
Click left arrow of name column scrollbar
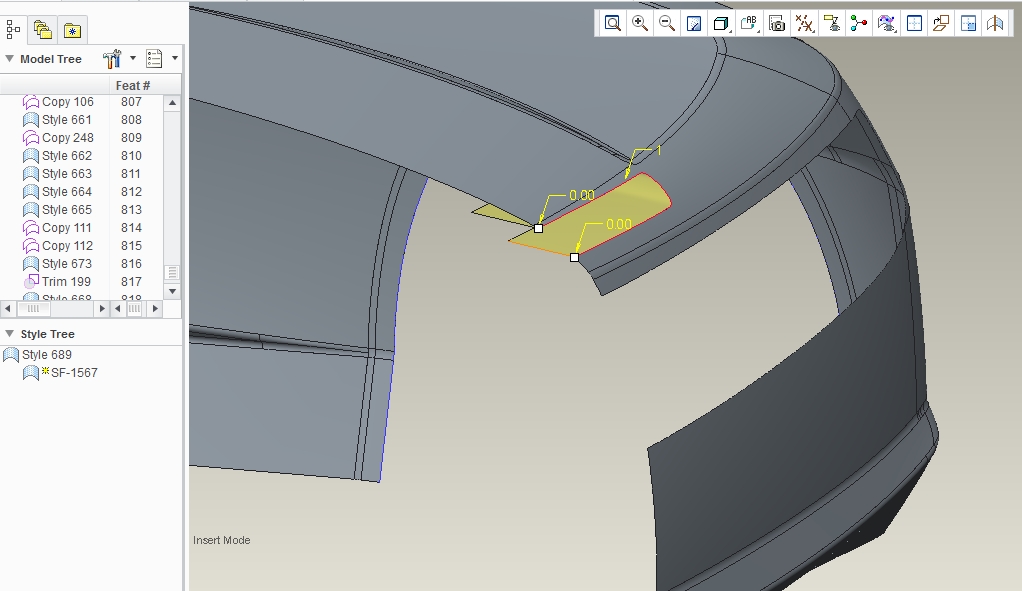[x=7, y=308]
